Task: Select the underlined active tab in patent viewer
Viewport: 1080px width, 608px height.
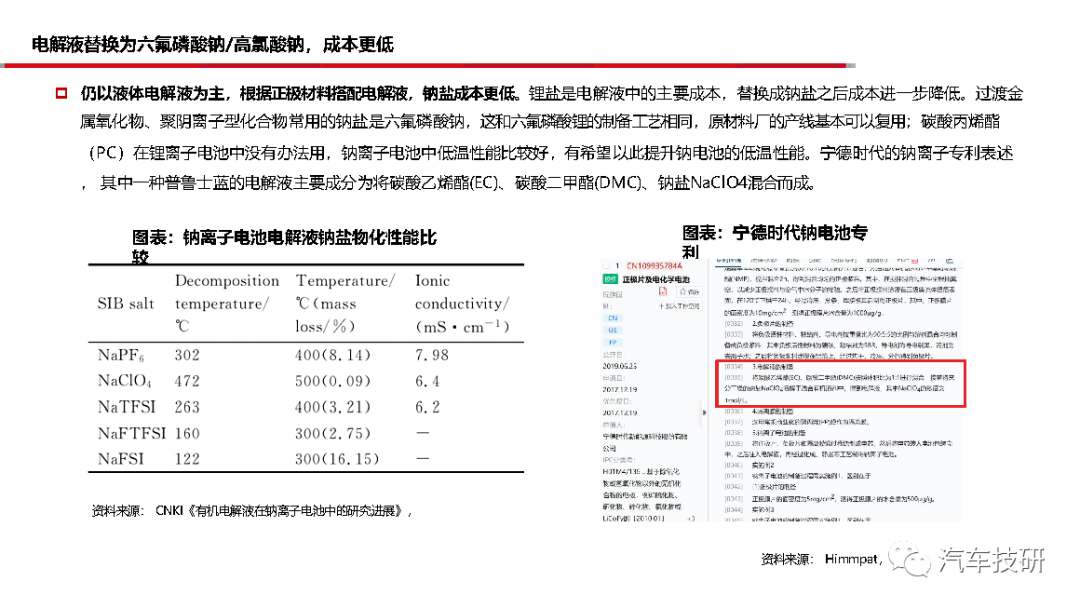Action: 728,262
